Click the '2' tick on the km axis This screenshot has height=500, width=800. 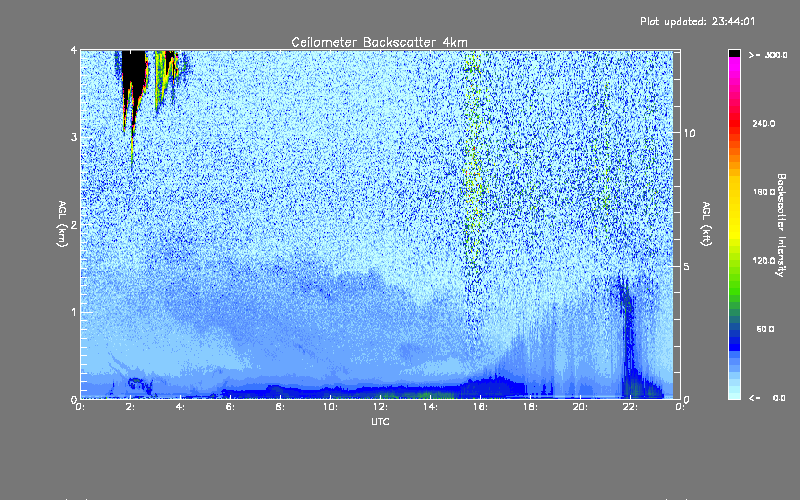[74, 224]
